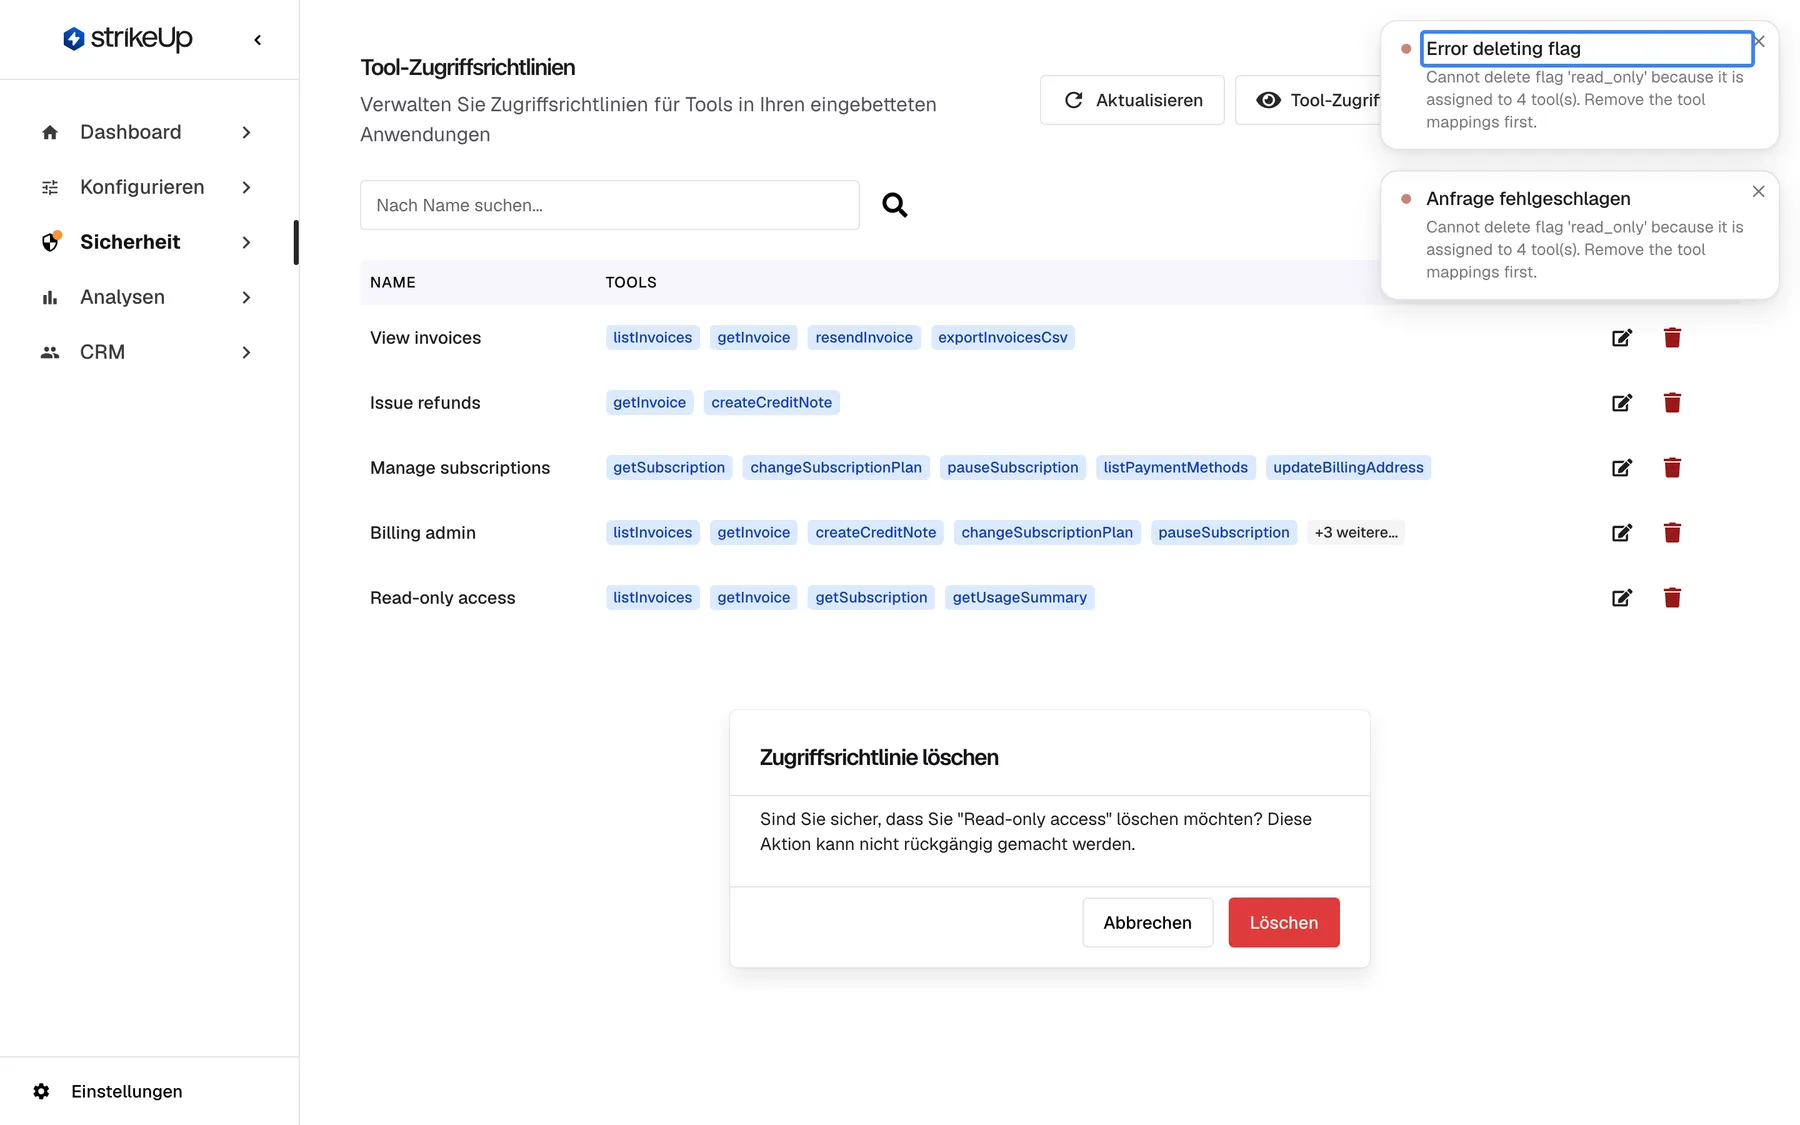Viewport: 1800px width, 1125px height.
Task: Click the Dashboard home icon
Action: pos(50,132)
